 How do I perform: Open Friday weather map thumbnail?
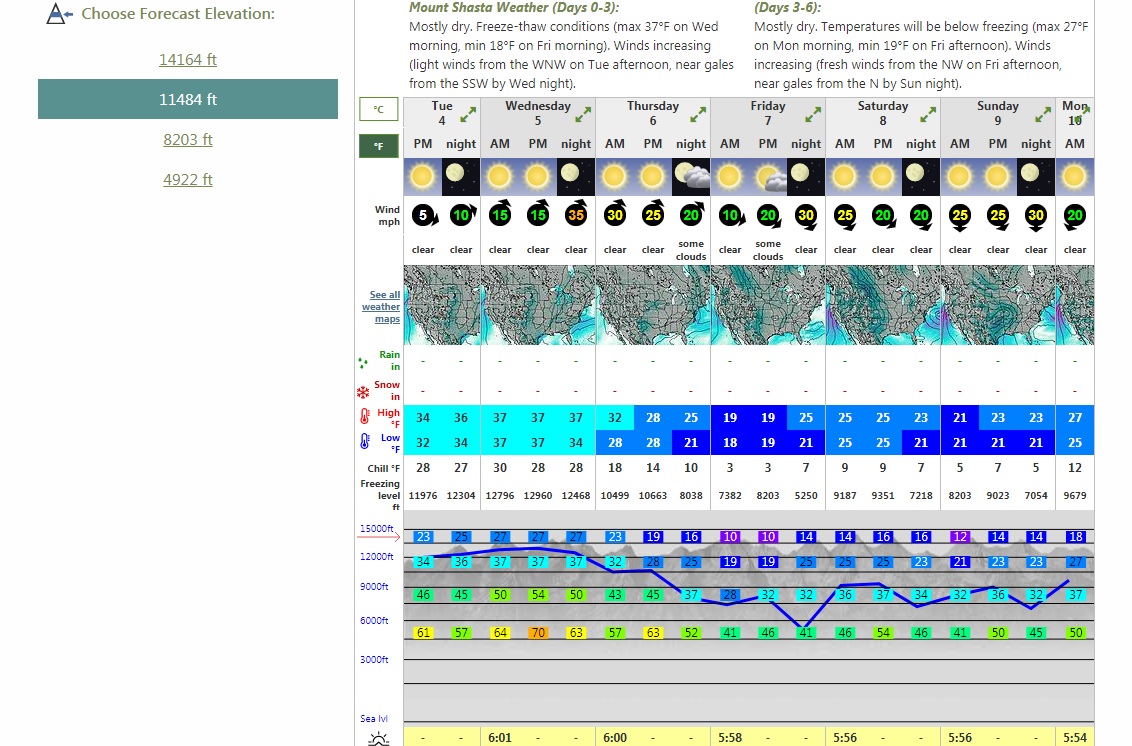pyautogui.click(x=767, y=305)
